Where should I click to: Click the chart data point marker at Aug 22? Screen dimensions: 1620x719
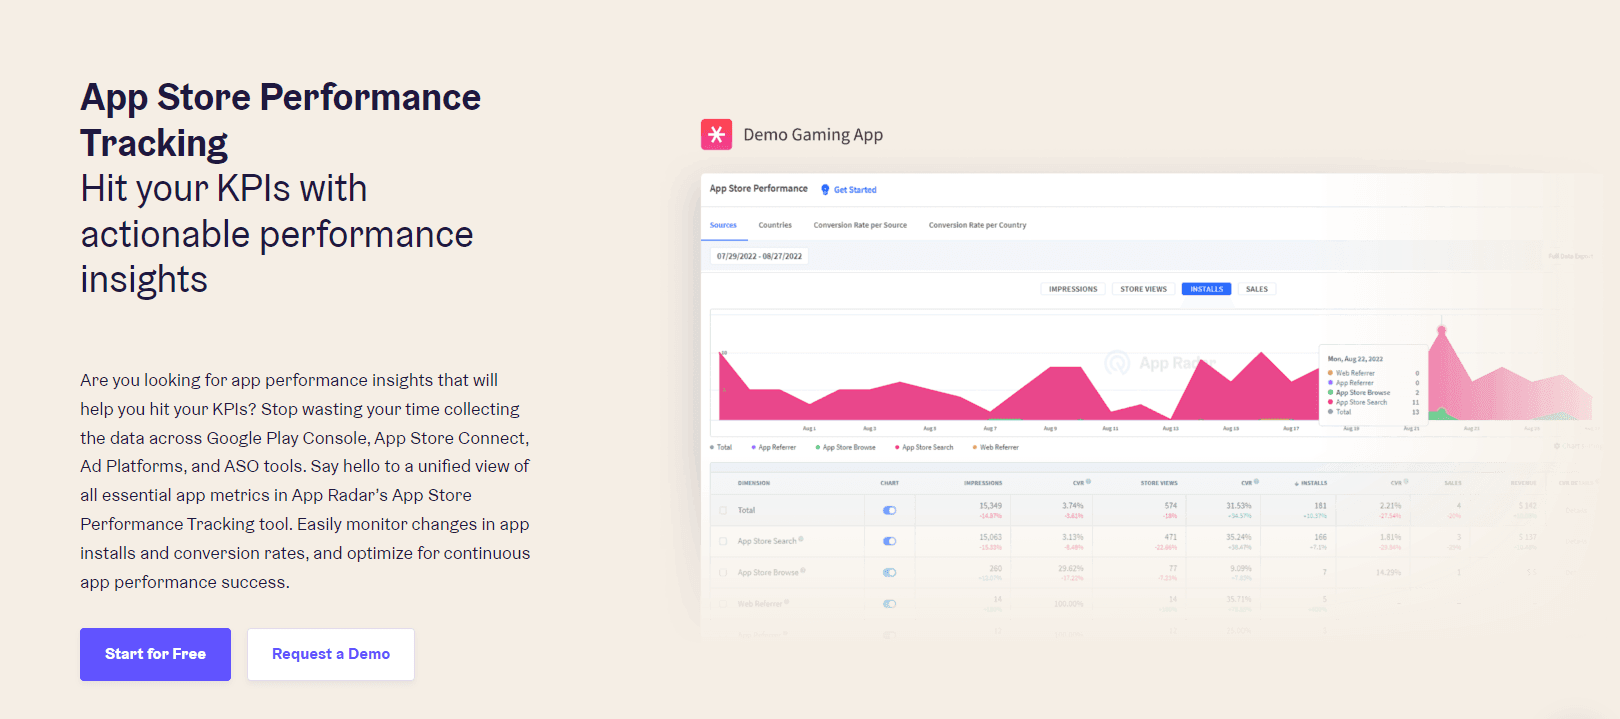pyautogui.click(x=1441, y=329)
